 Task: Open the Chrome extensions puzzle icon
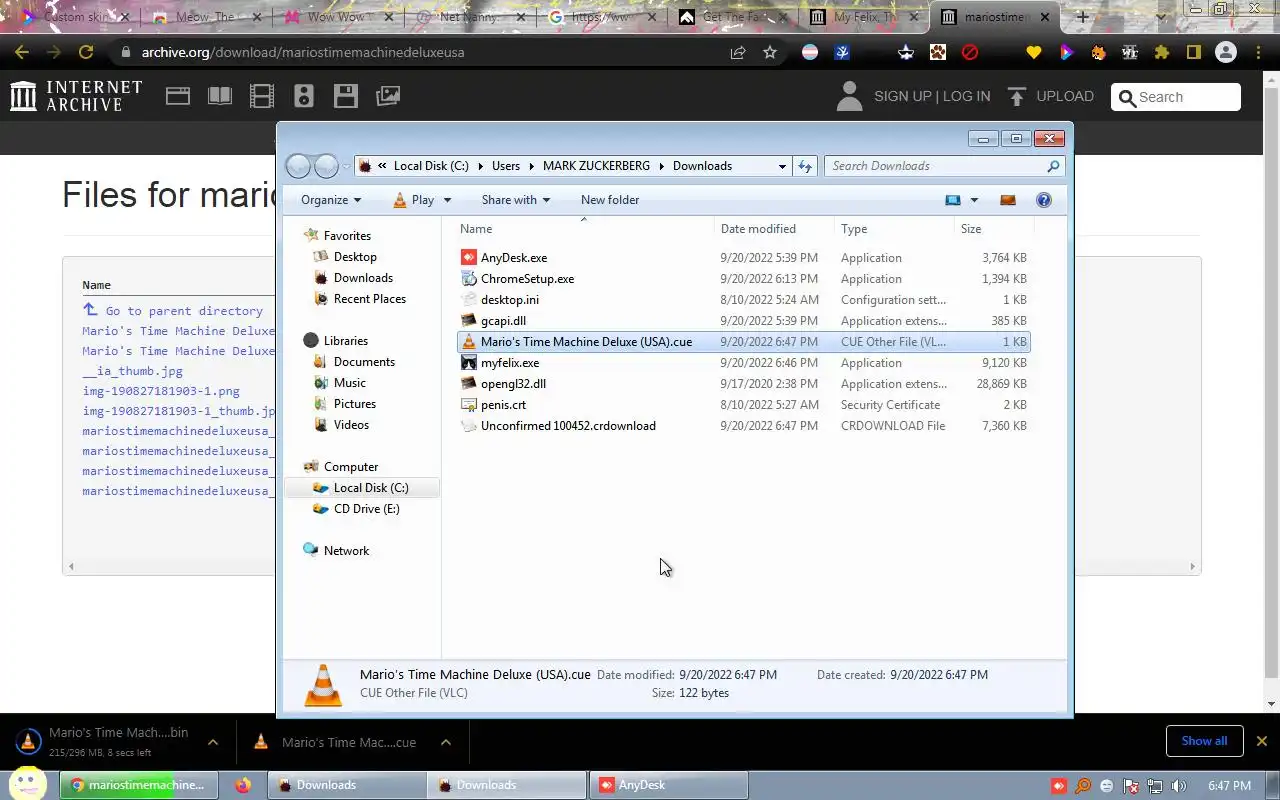click(x=1162, y=52)
